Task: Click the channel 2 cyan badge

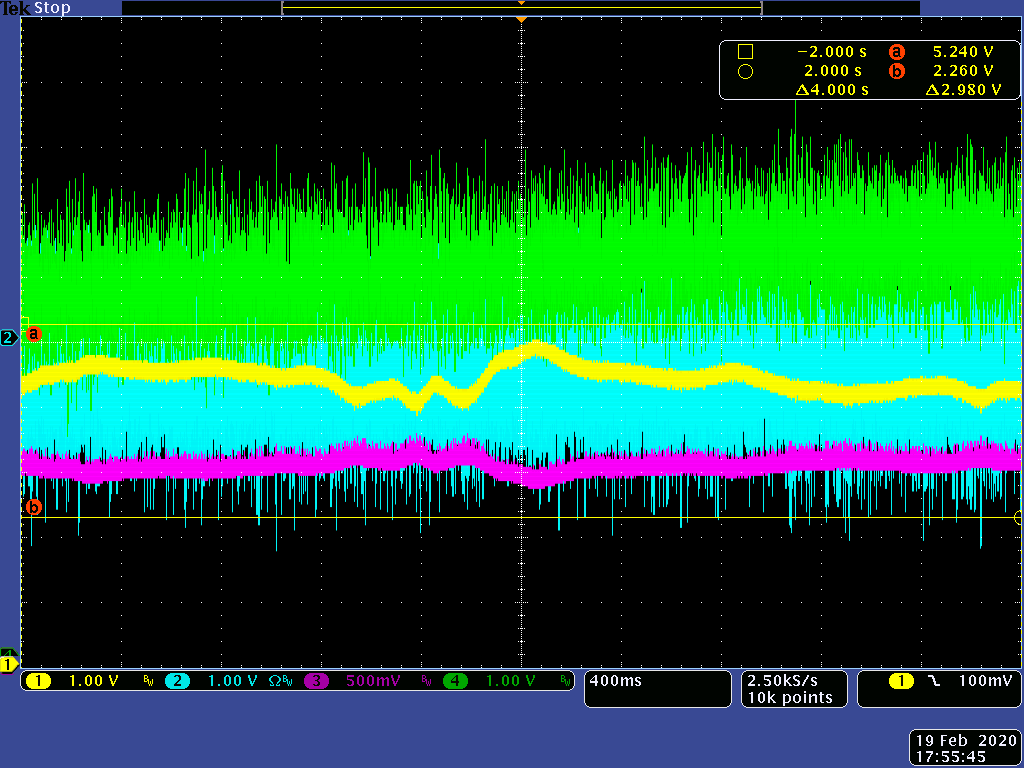Action: [177, 681]
